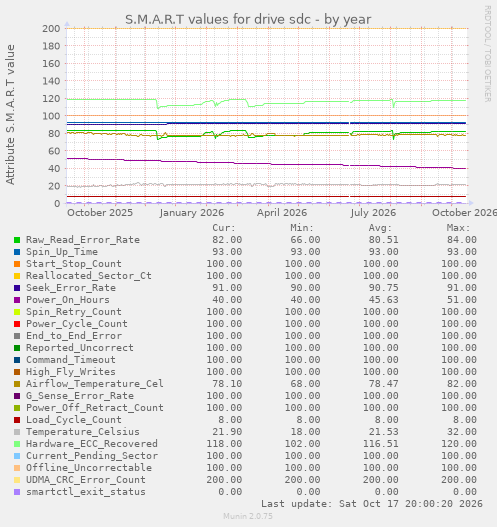
Task: Click the Munin 2.0.75 version footer
Action: click(x=248, y=516)
